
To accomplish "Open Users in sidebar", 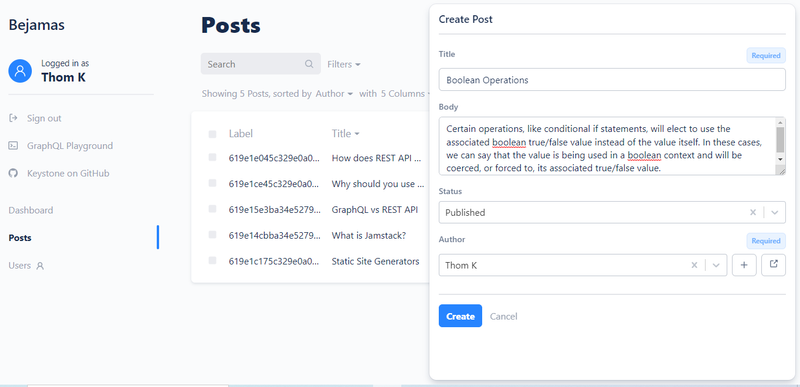I will coord(26,266).
